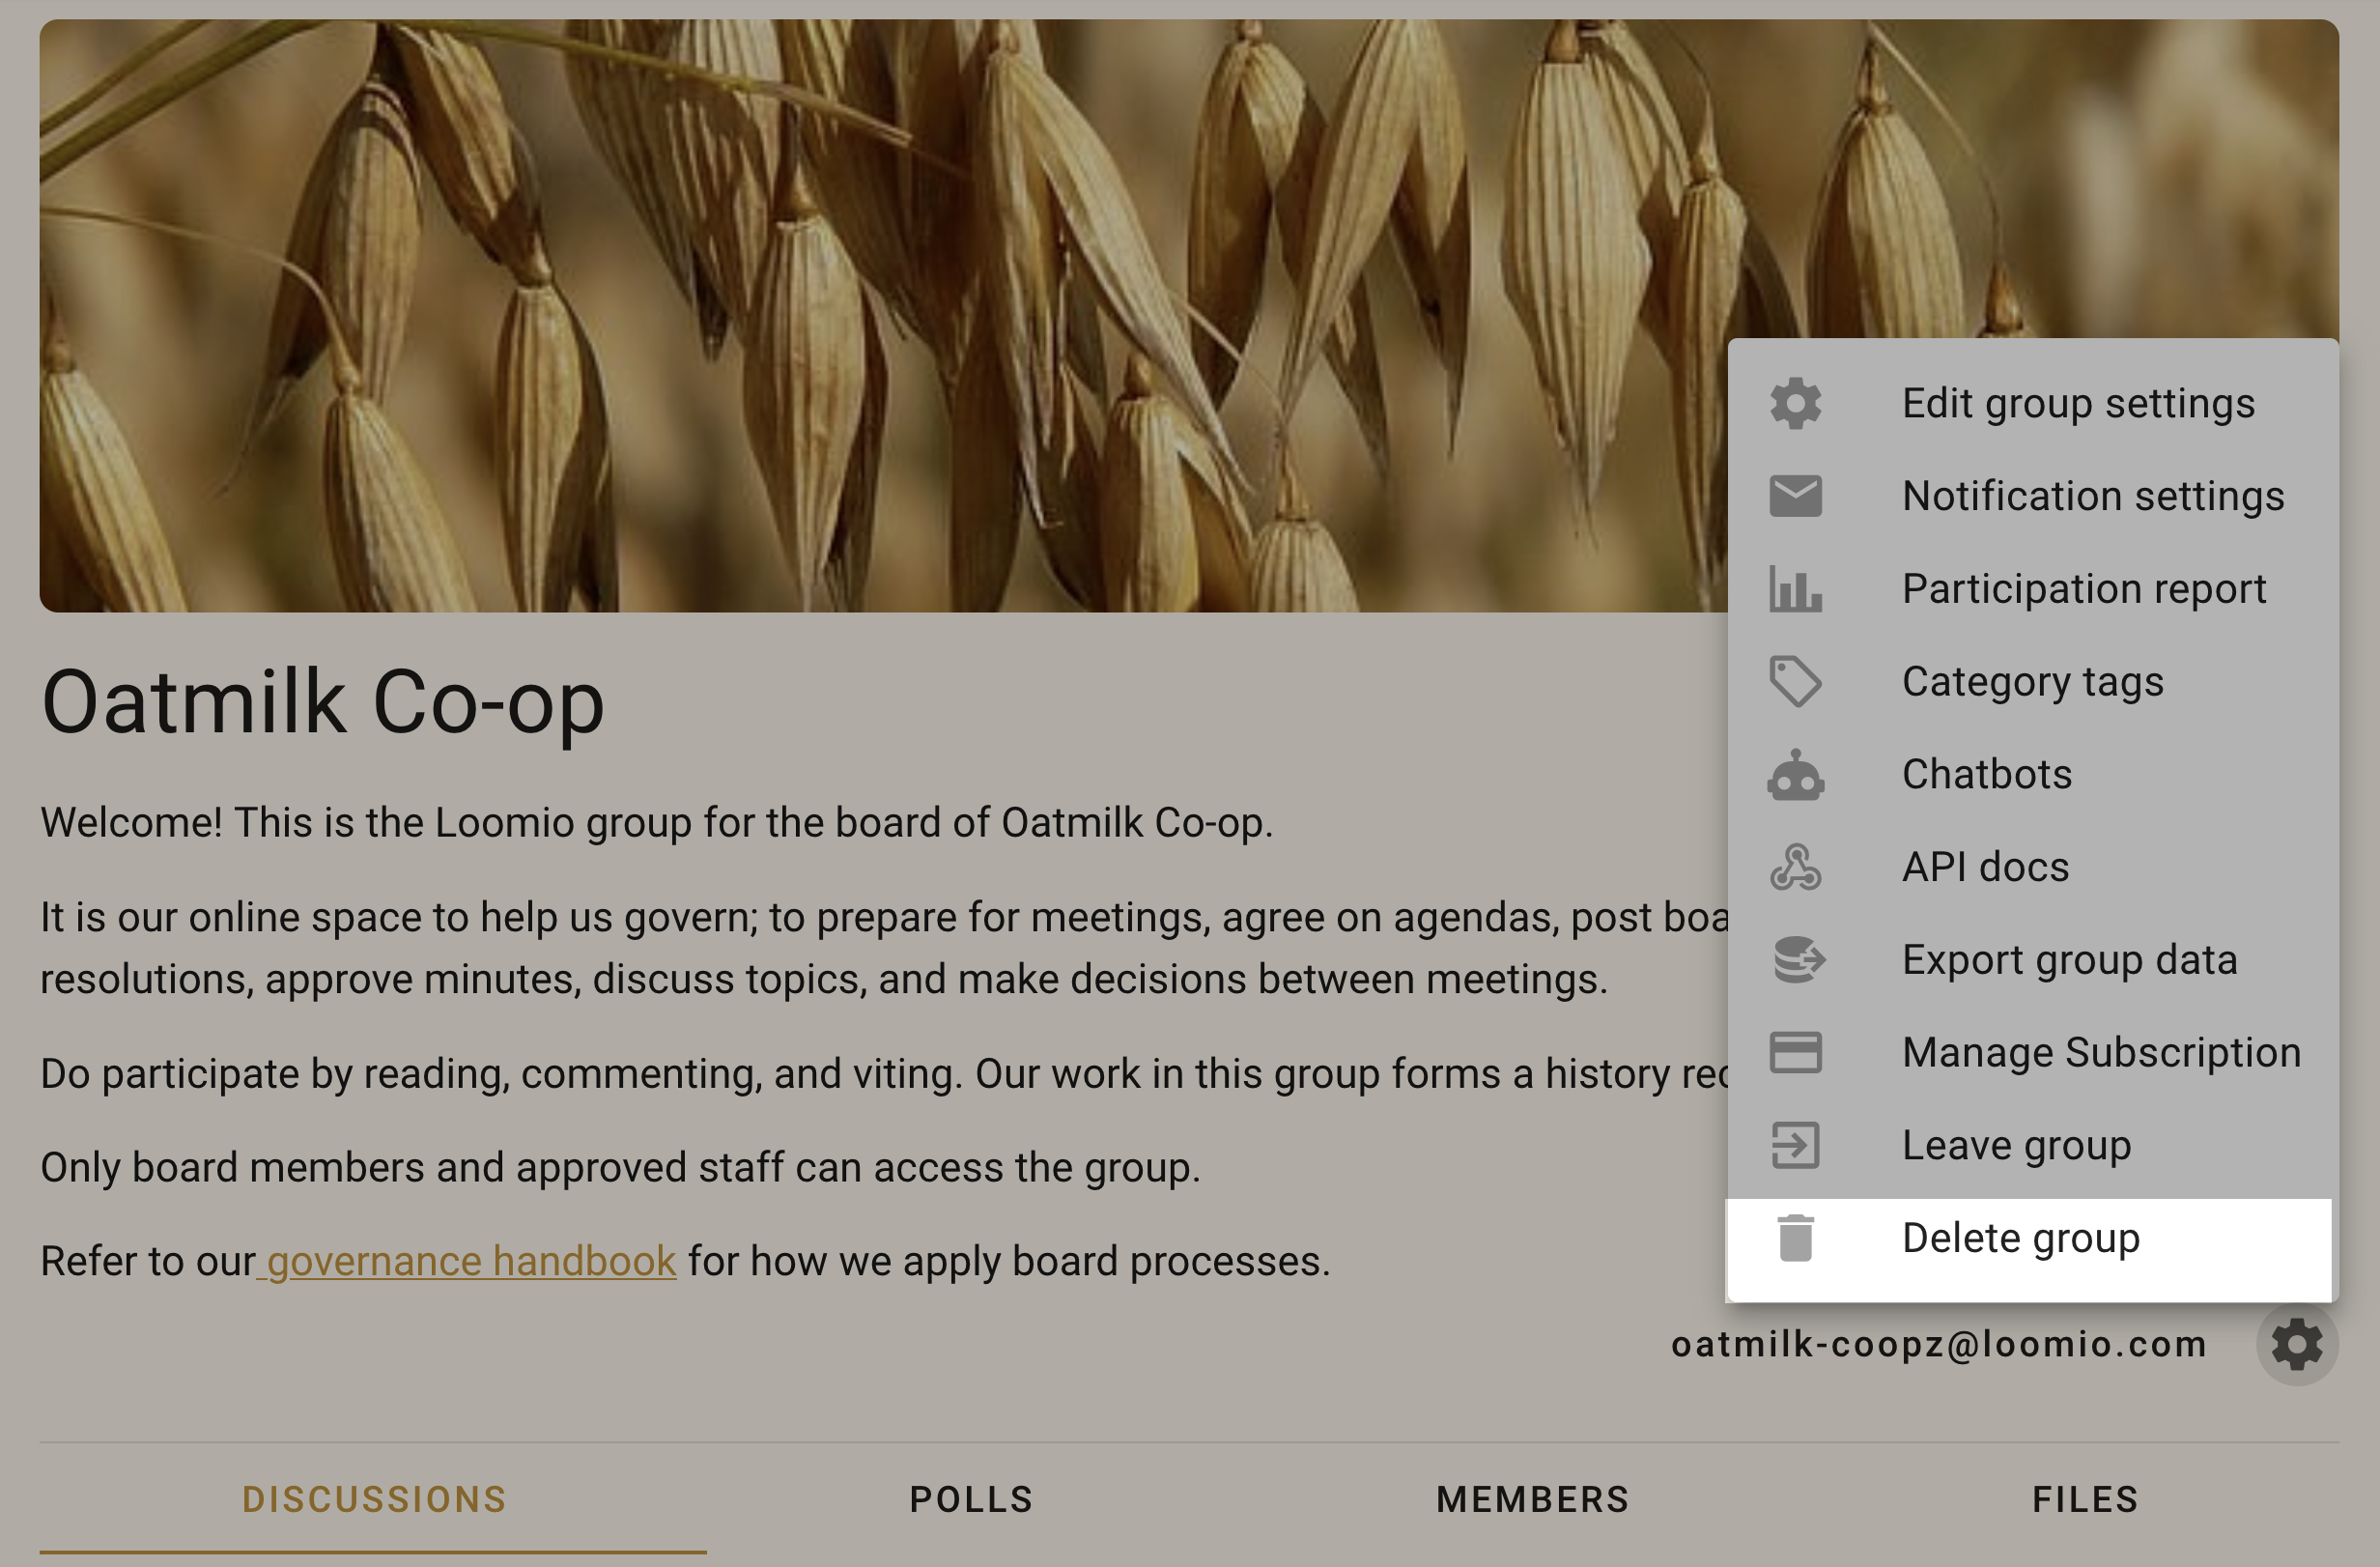
Task: Switch to the Discussions tab
Action: coord(374,1499)
